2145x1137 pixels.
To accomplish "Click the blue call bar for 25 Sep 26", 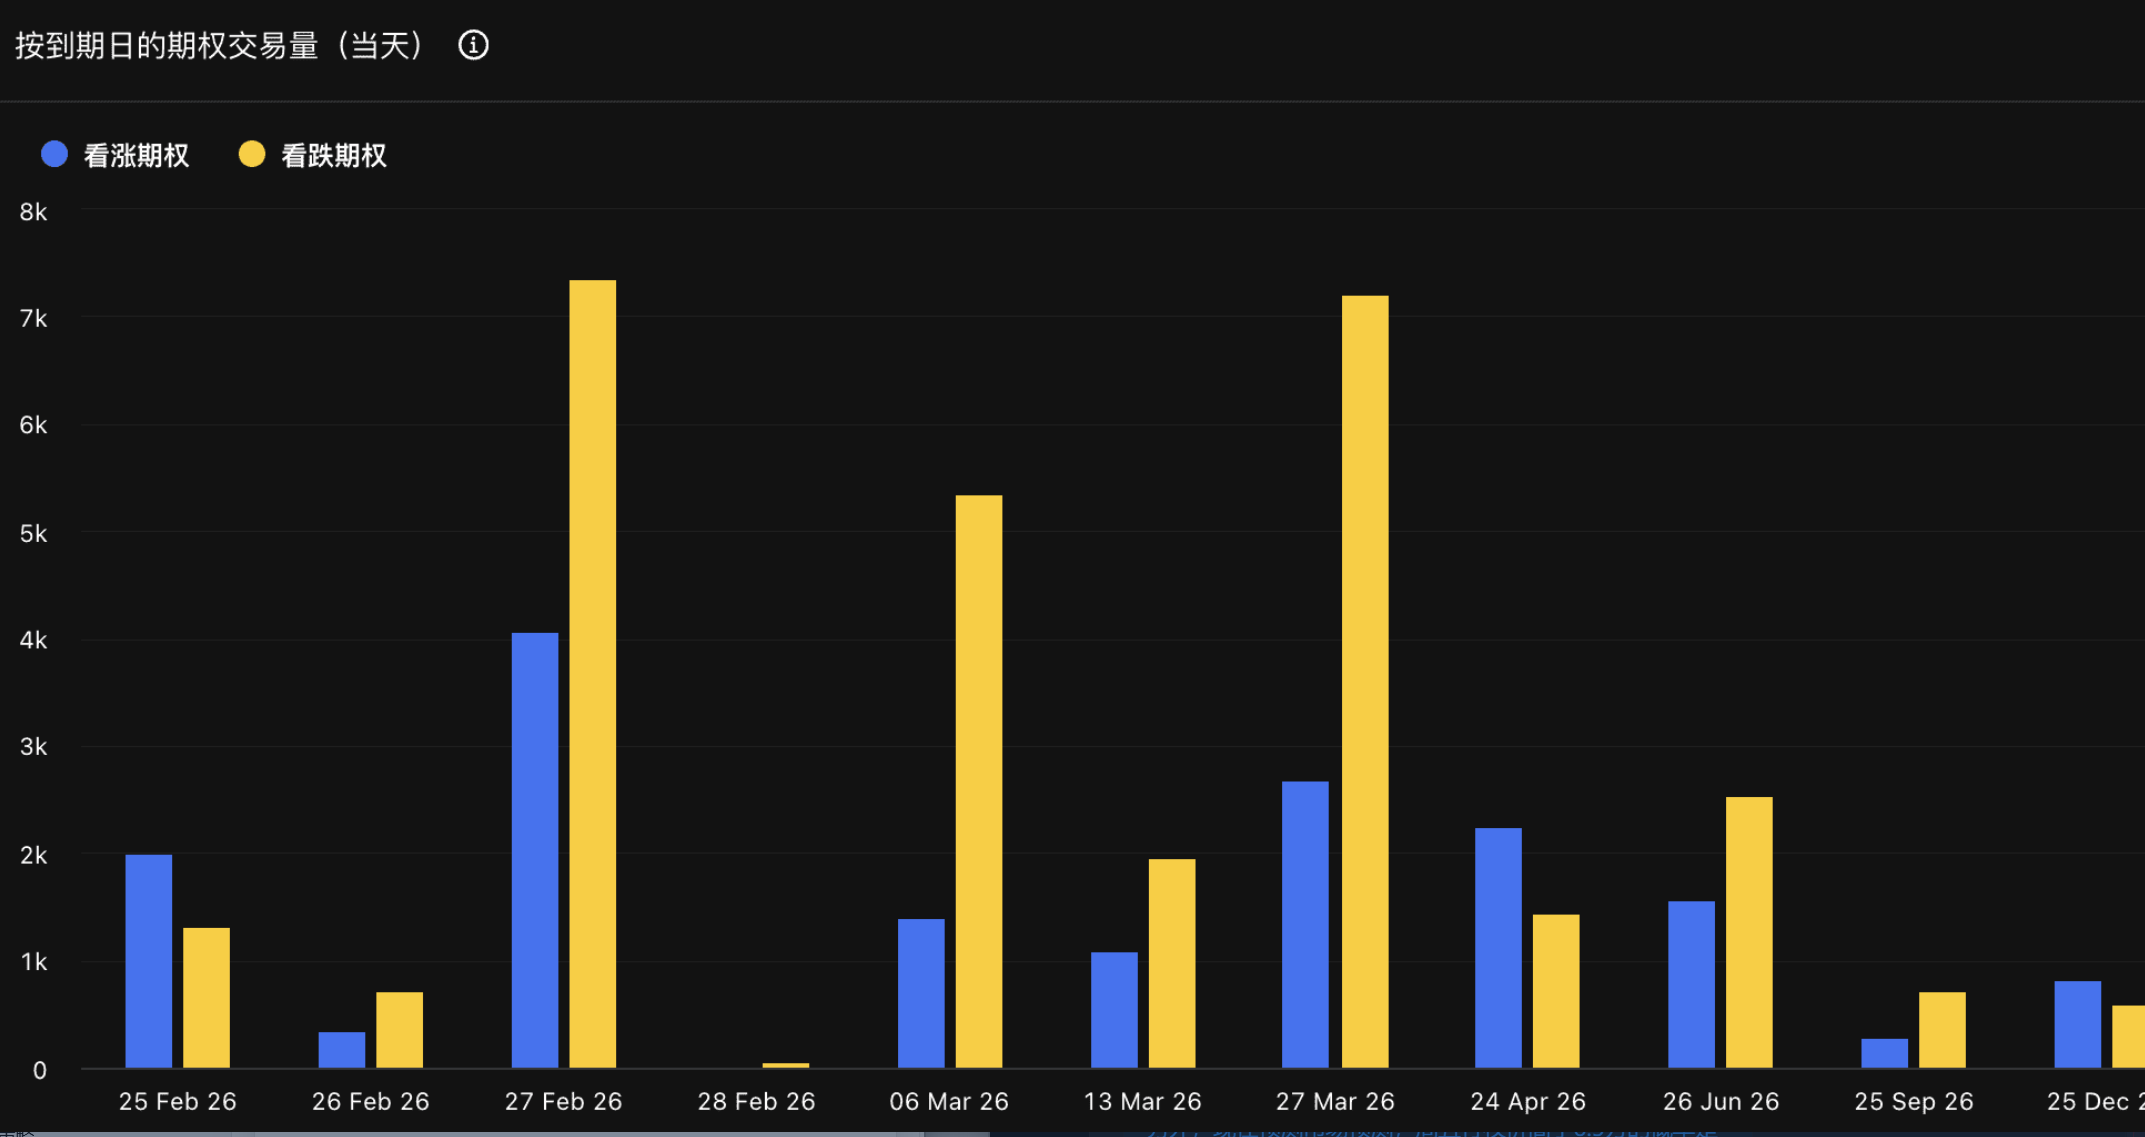I will tap(1884, 1053).
